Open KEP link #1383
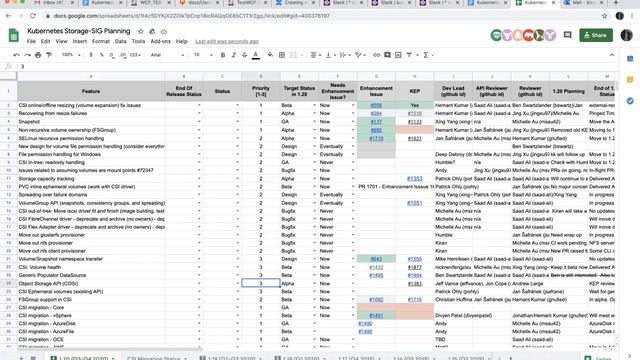Screen dimensions: 640x360 [x=415, y=284]
